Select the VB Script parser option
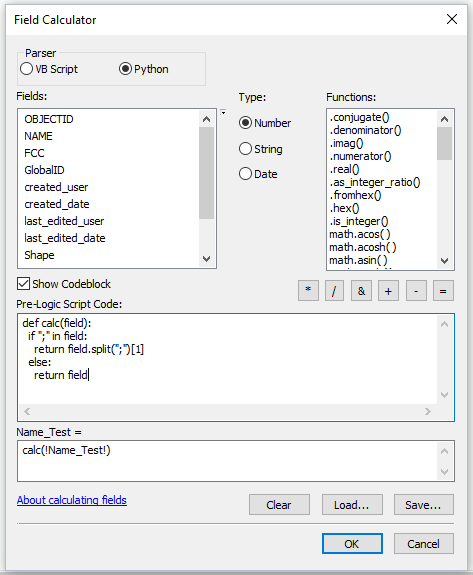473x575 pixels. point(49,69)
